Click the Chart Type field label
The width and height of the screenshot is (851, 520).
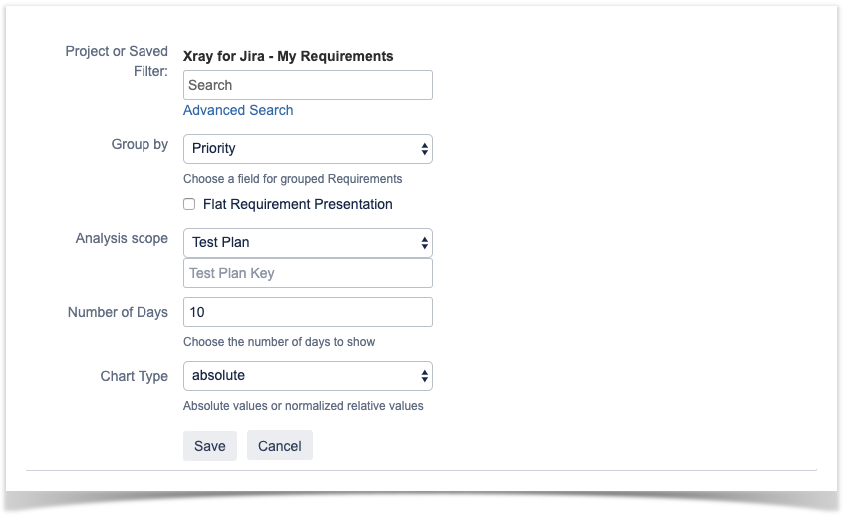pos(134,376)
